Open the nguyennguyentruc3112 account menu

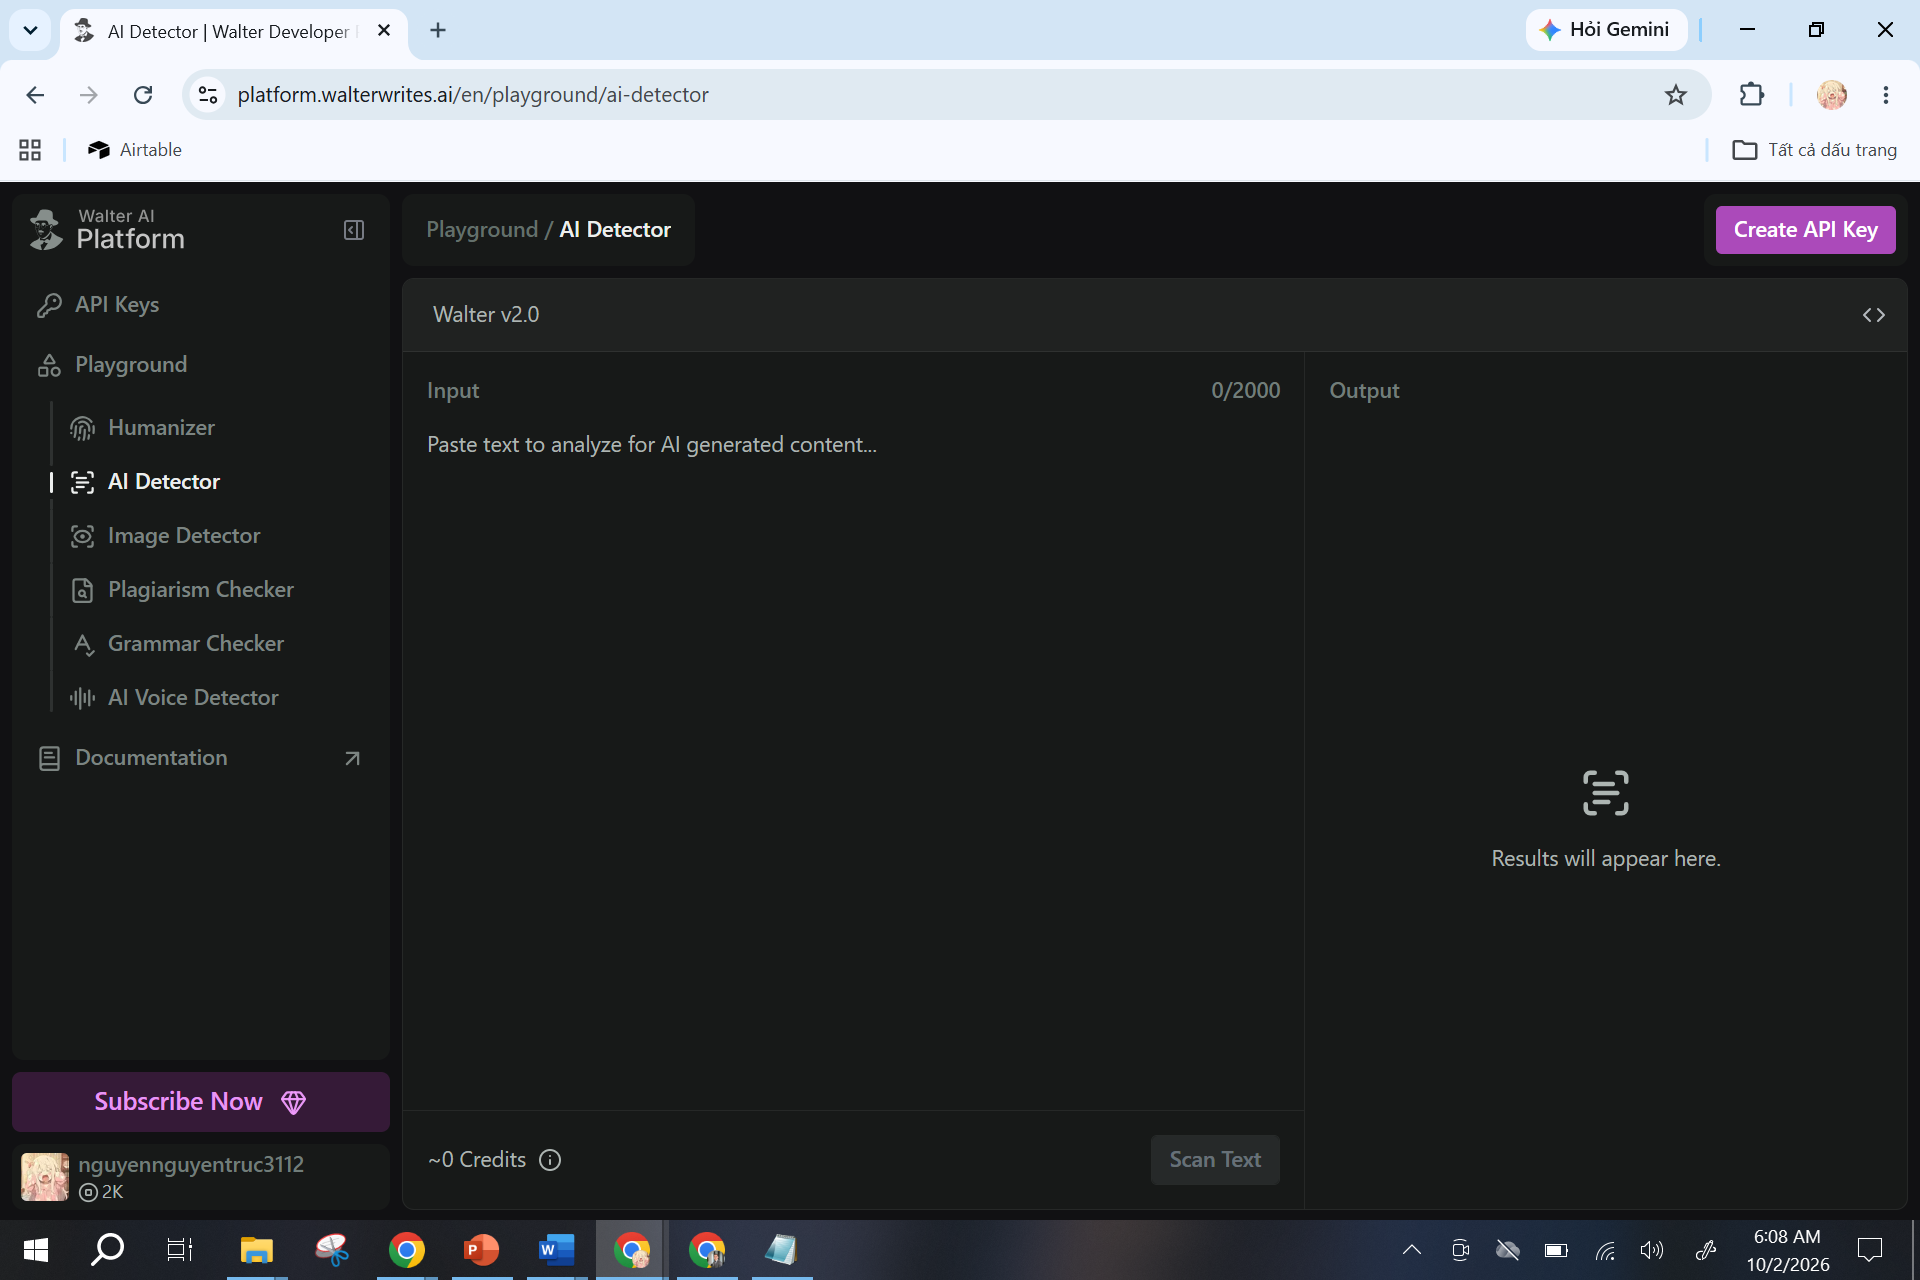pos(200,1177)
